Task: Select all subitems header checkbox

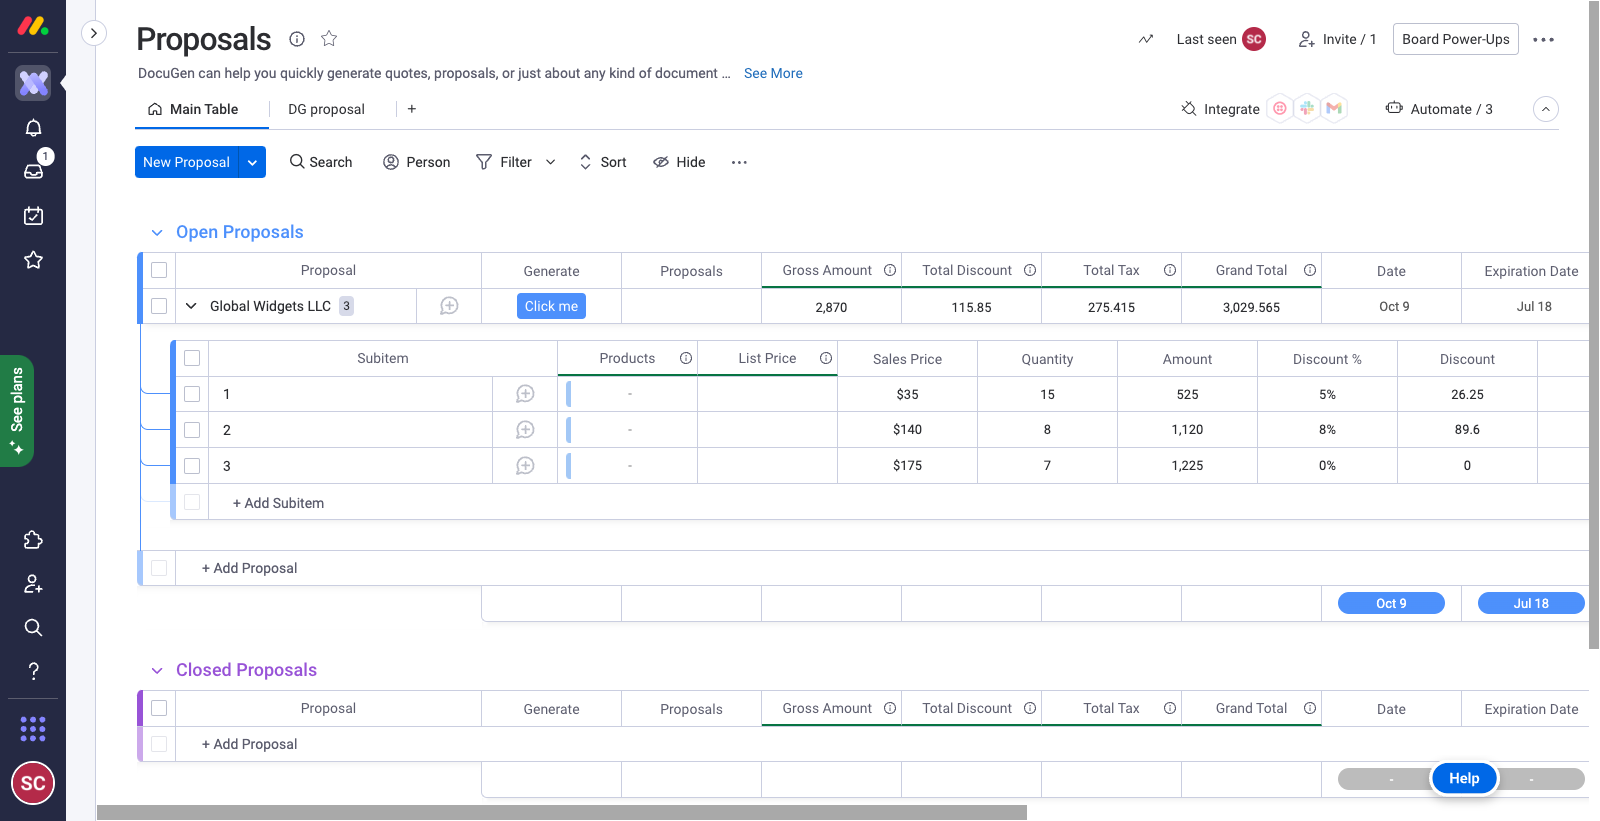Action: pos(192,358)
